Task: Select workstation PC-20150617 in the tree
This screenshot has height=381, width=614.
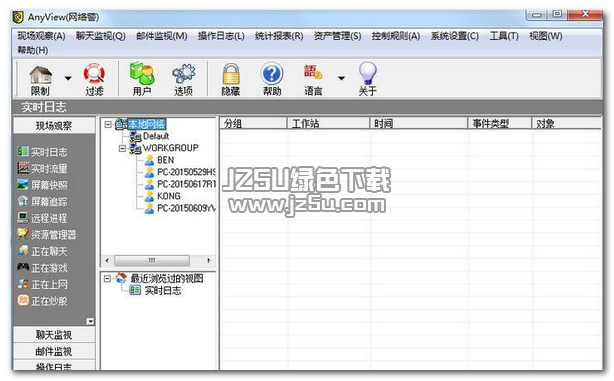Action: (x=186, y=184)
